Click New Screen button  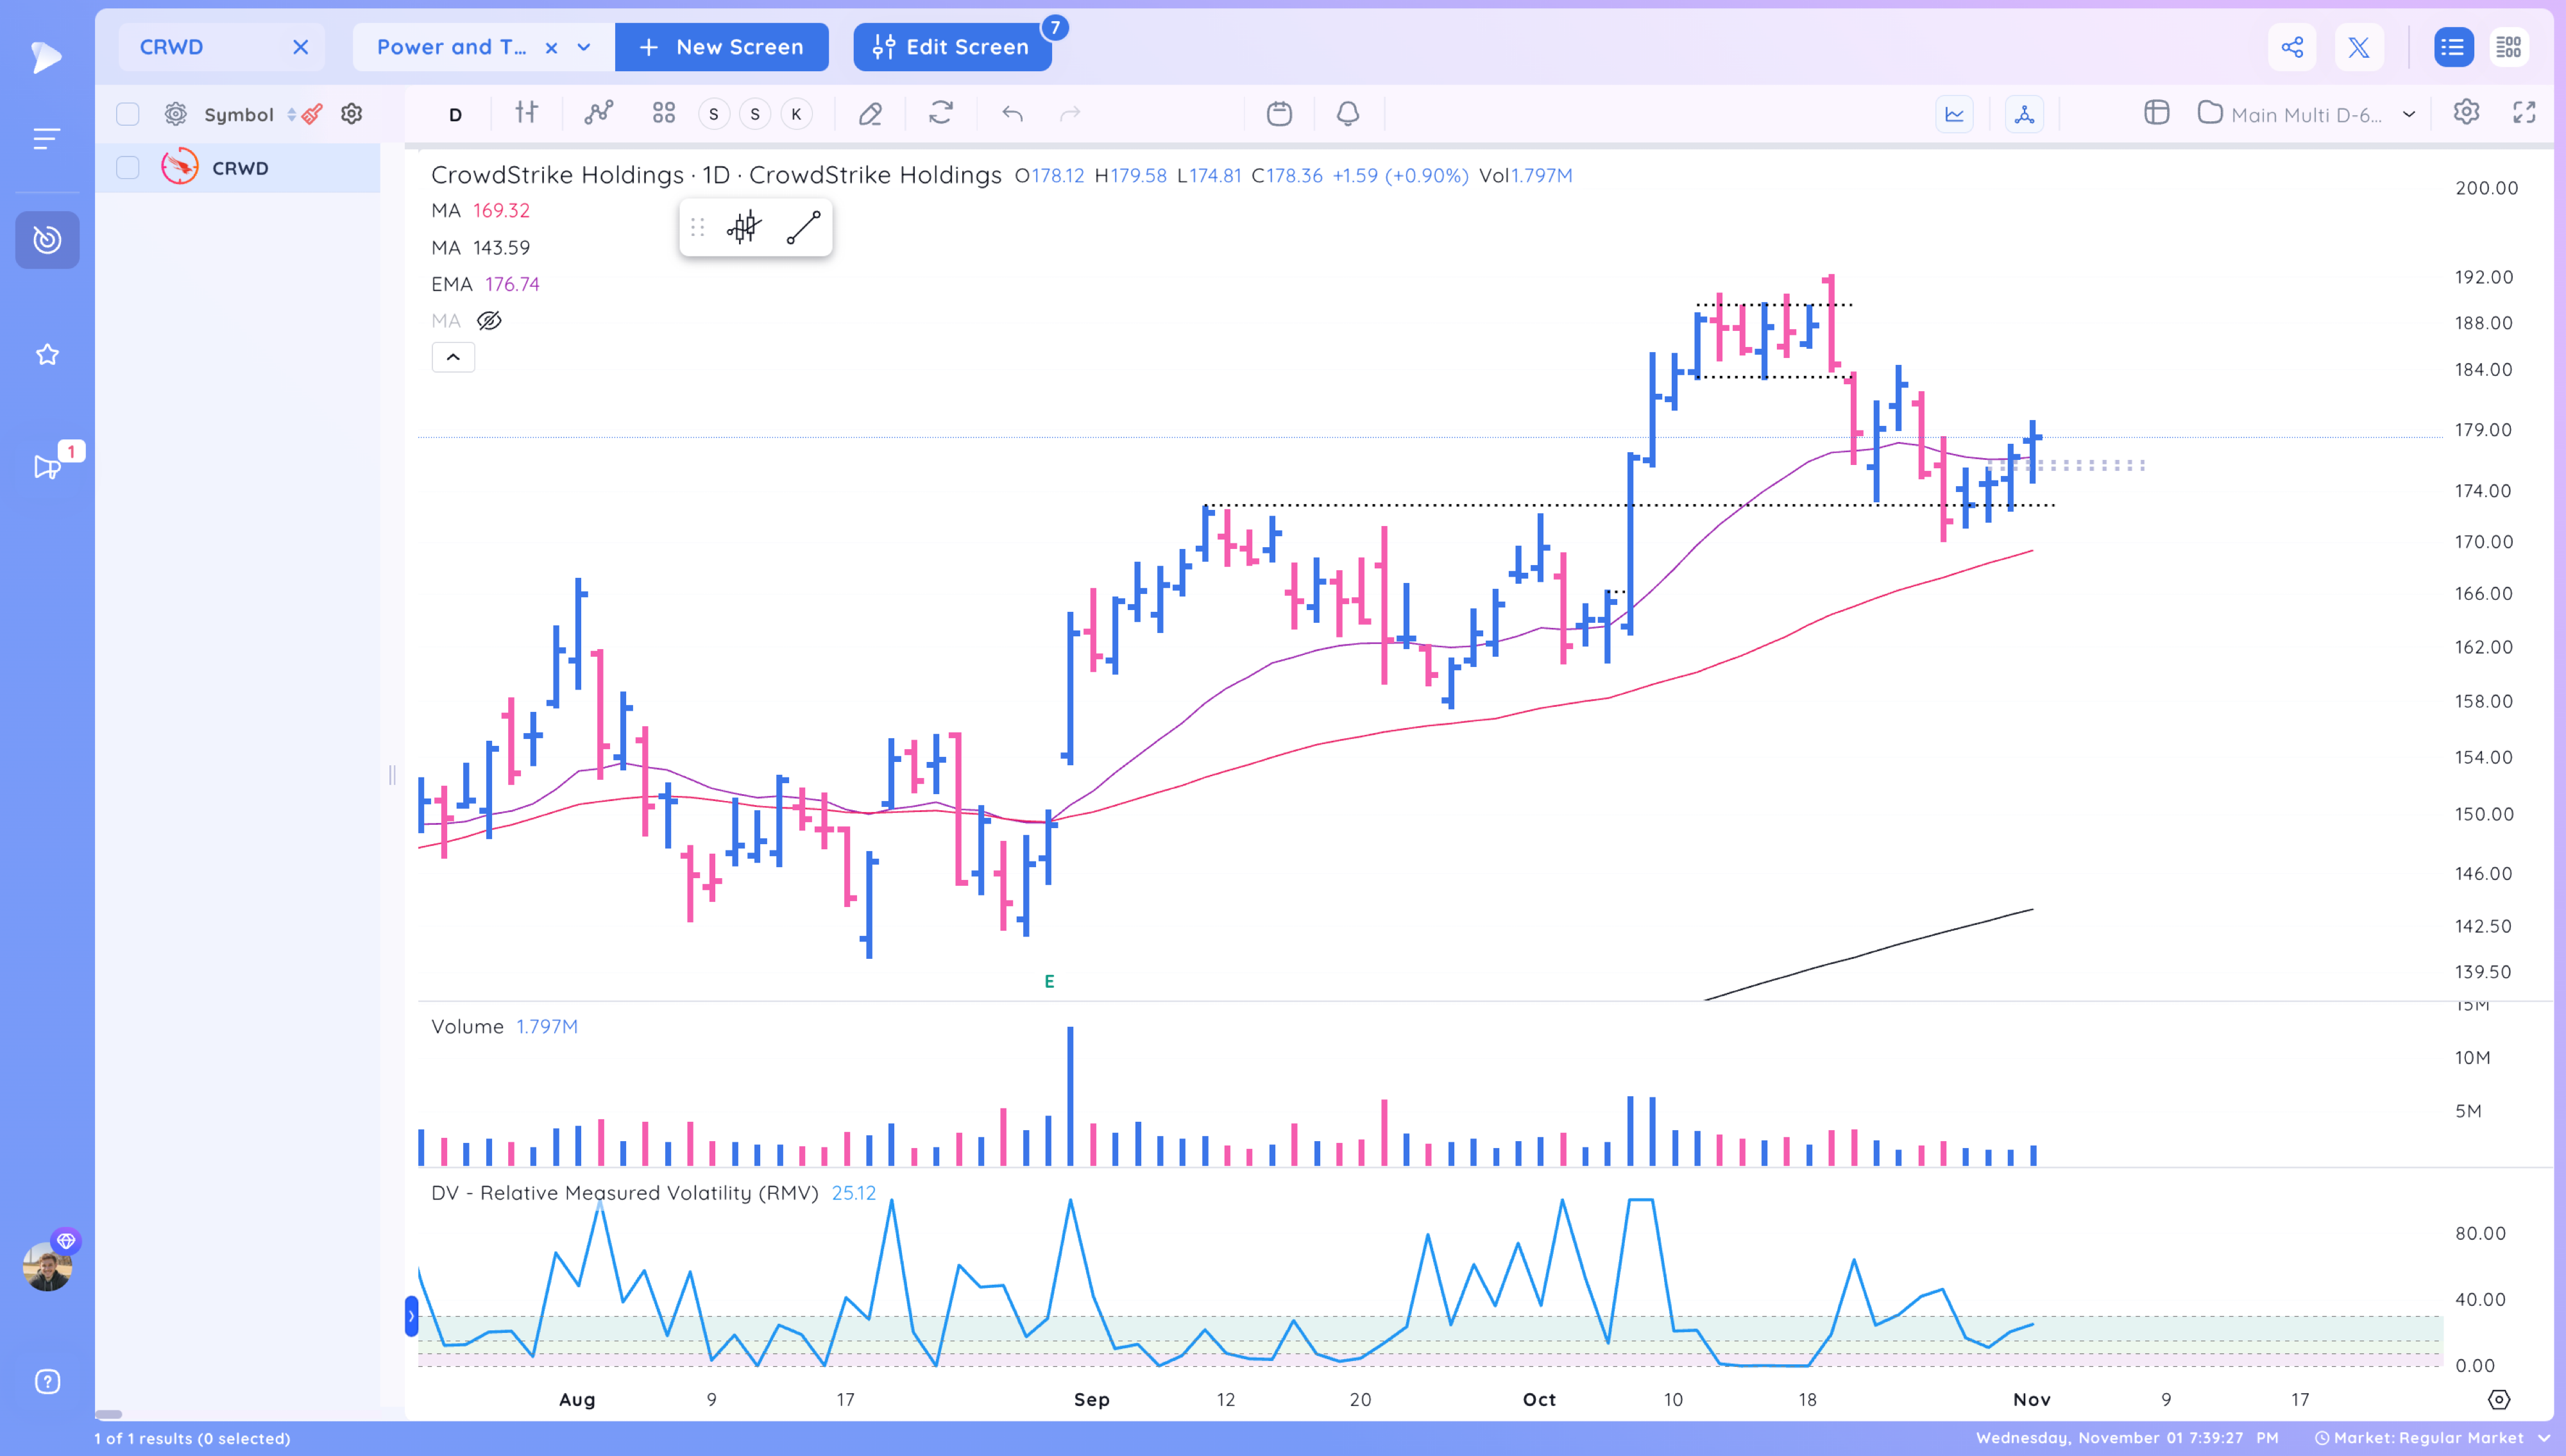[721, 47]
